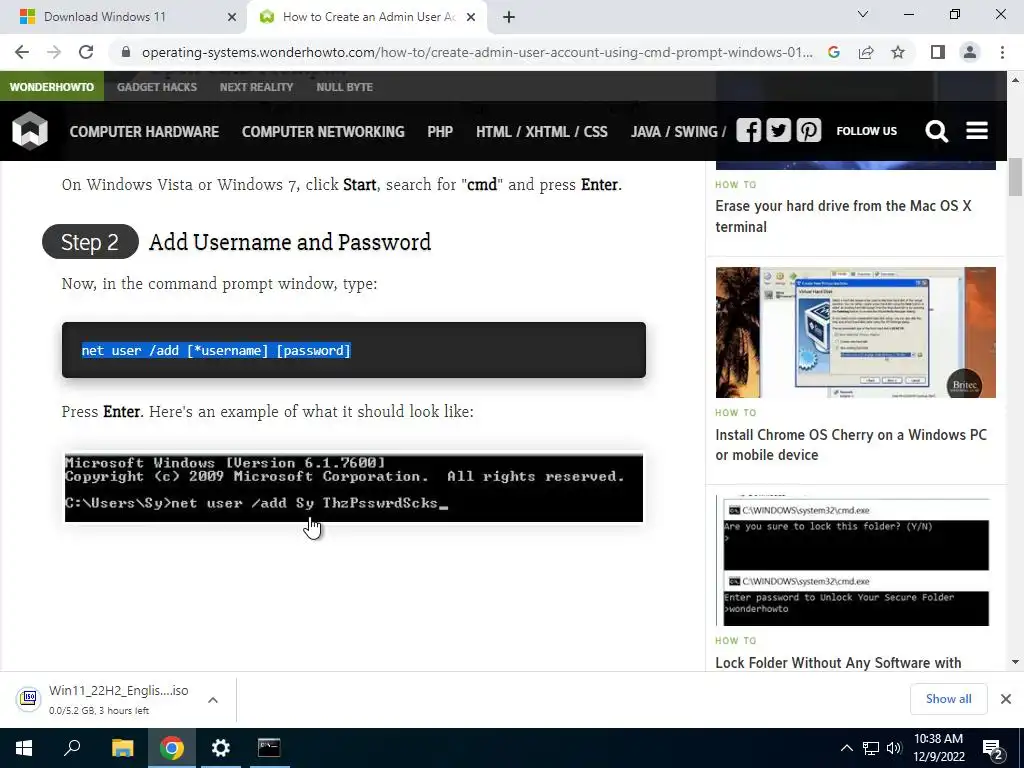
Task: Open the Win11_22H2 iso download item
Action: (x=104, y=699)
